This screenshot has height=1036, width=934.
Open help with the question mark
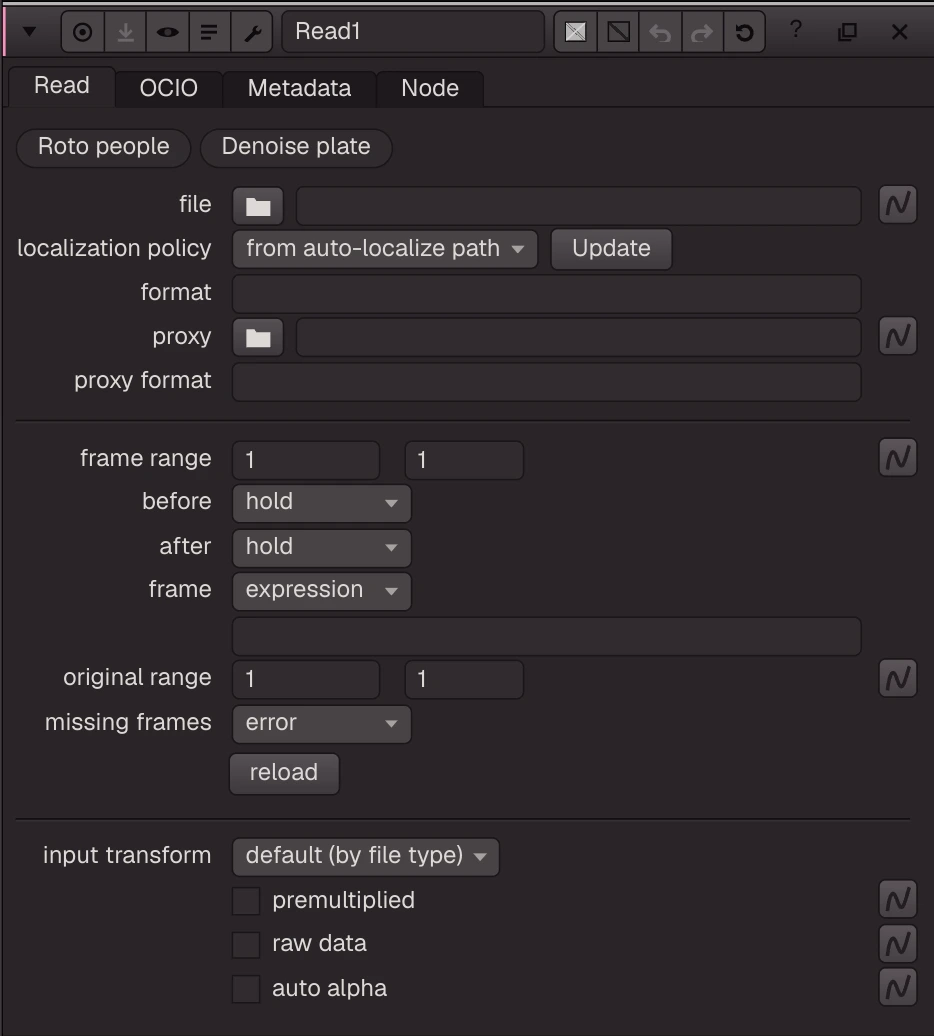(796, 30)
